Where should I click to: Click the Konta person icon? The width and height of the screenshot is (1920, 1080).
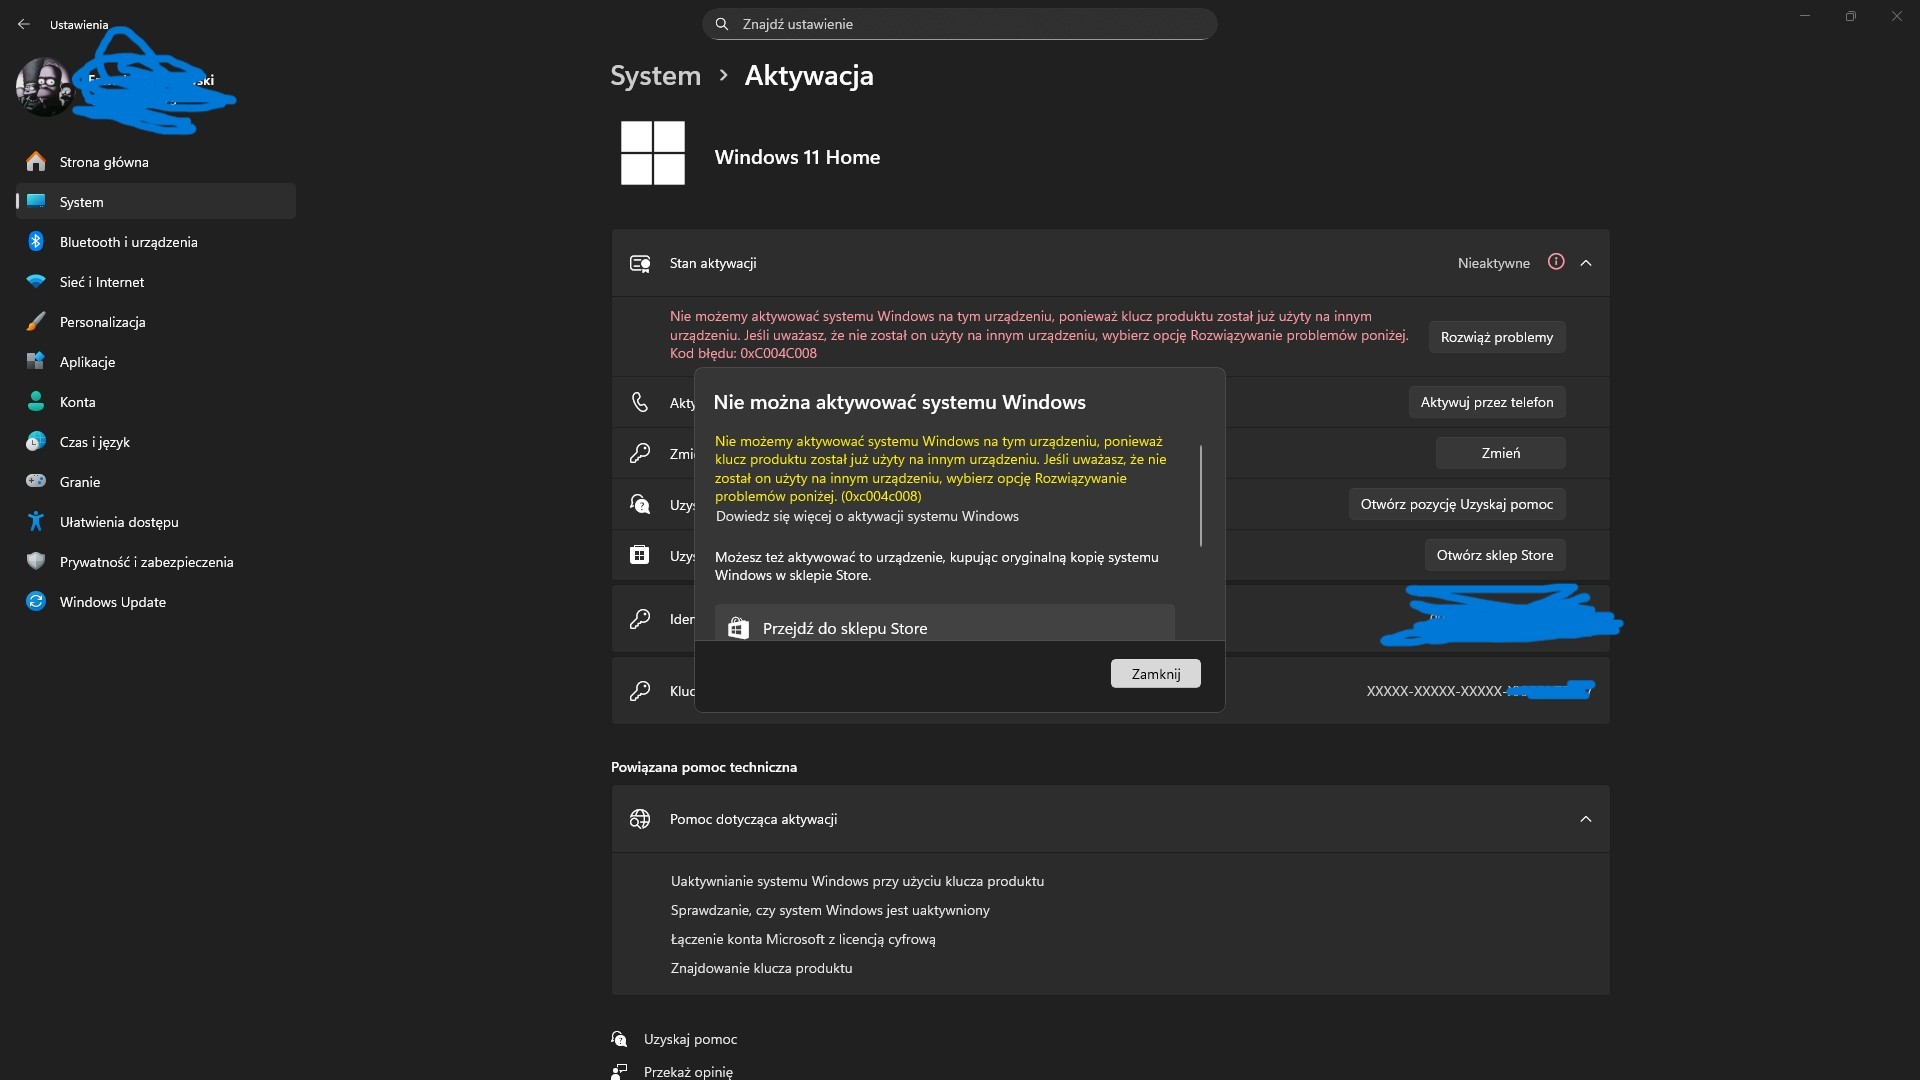[36, 402]
